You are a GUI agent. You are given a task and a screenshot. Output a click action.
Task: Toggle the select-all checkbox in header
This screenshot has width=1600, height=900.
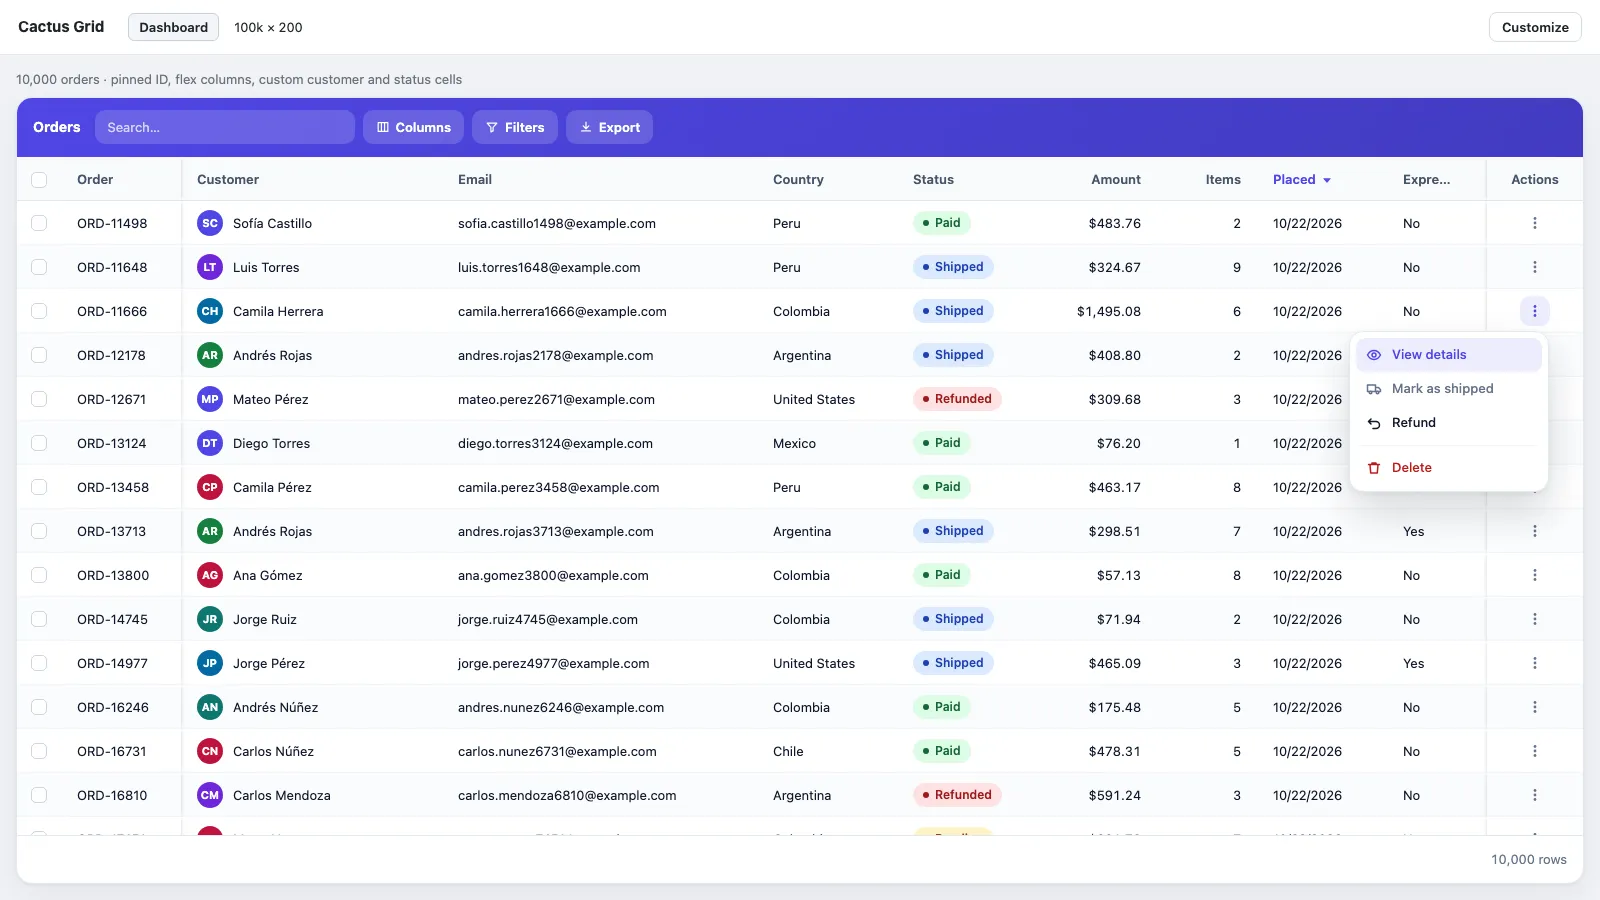(39, 180)
